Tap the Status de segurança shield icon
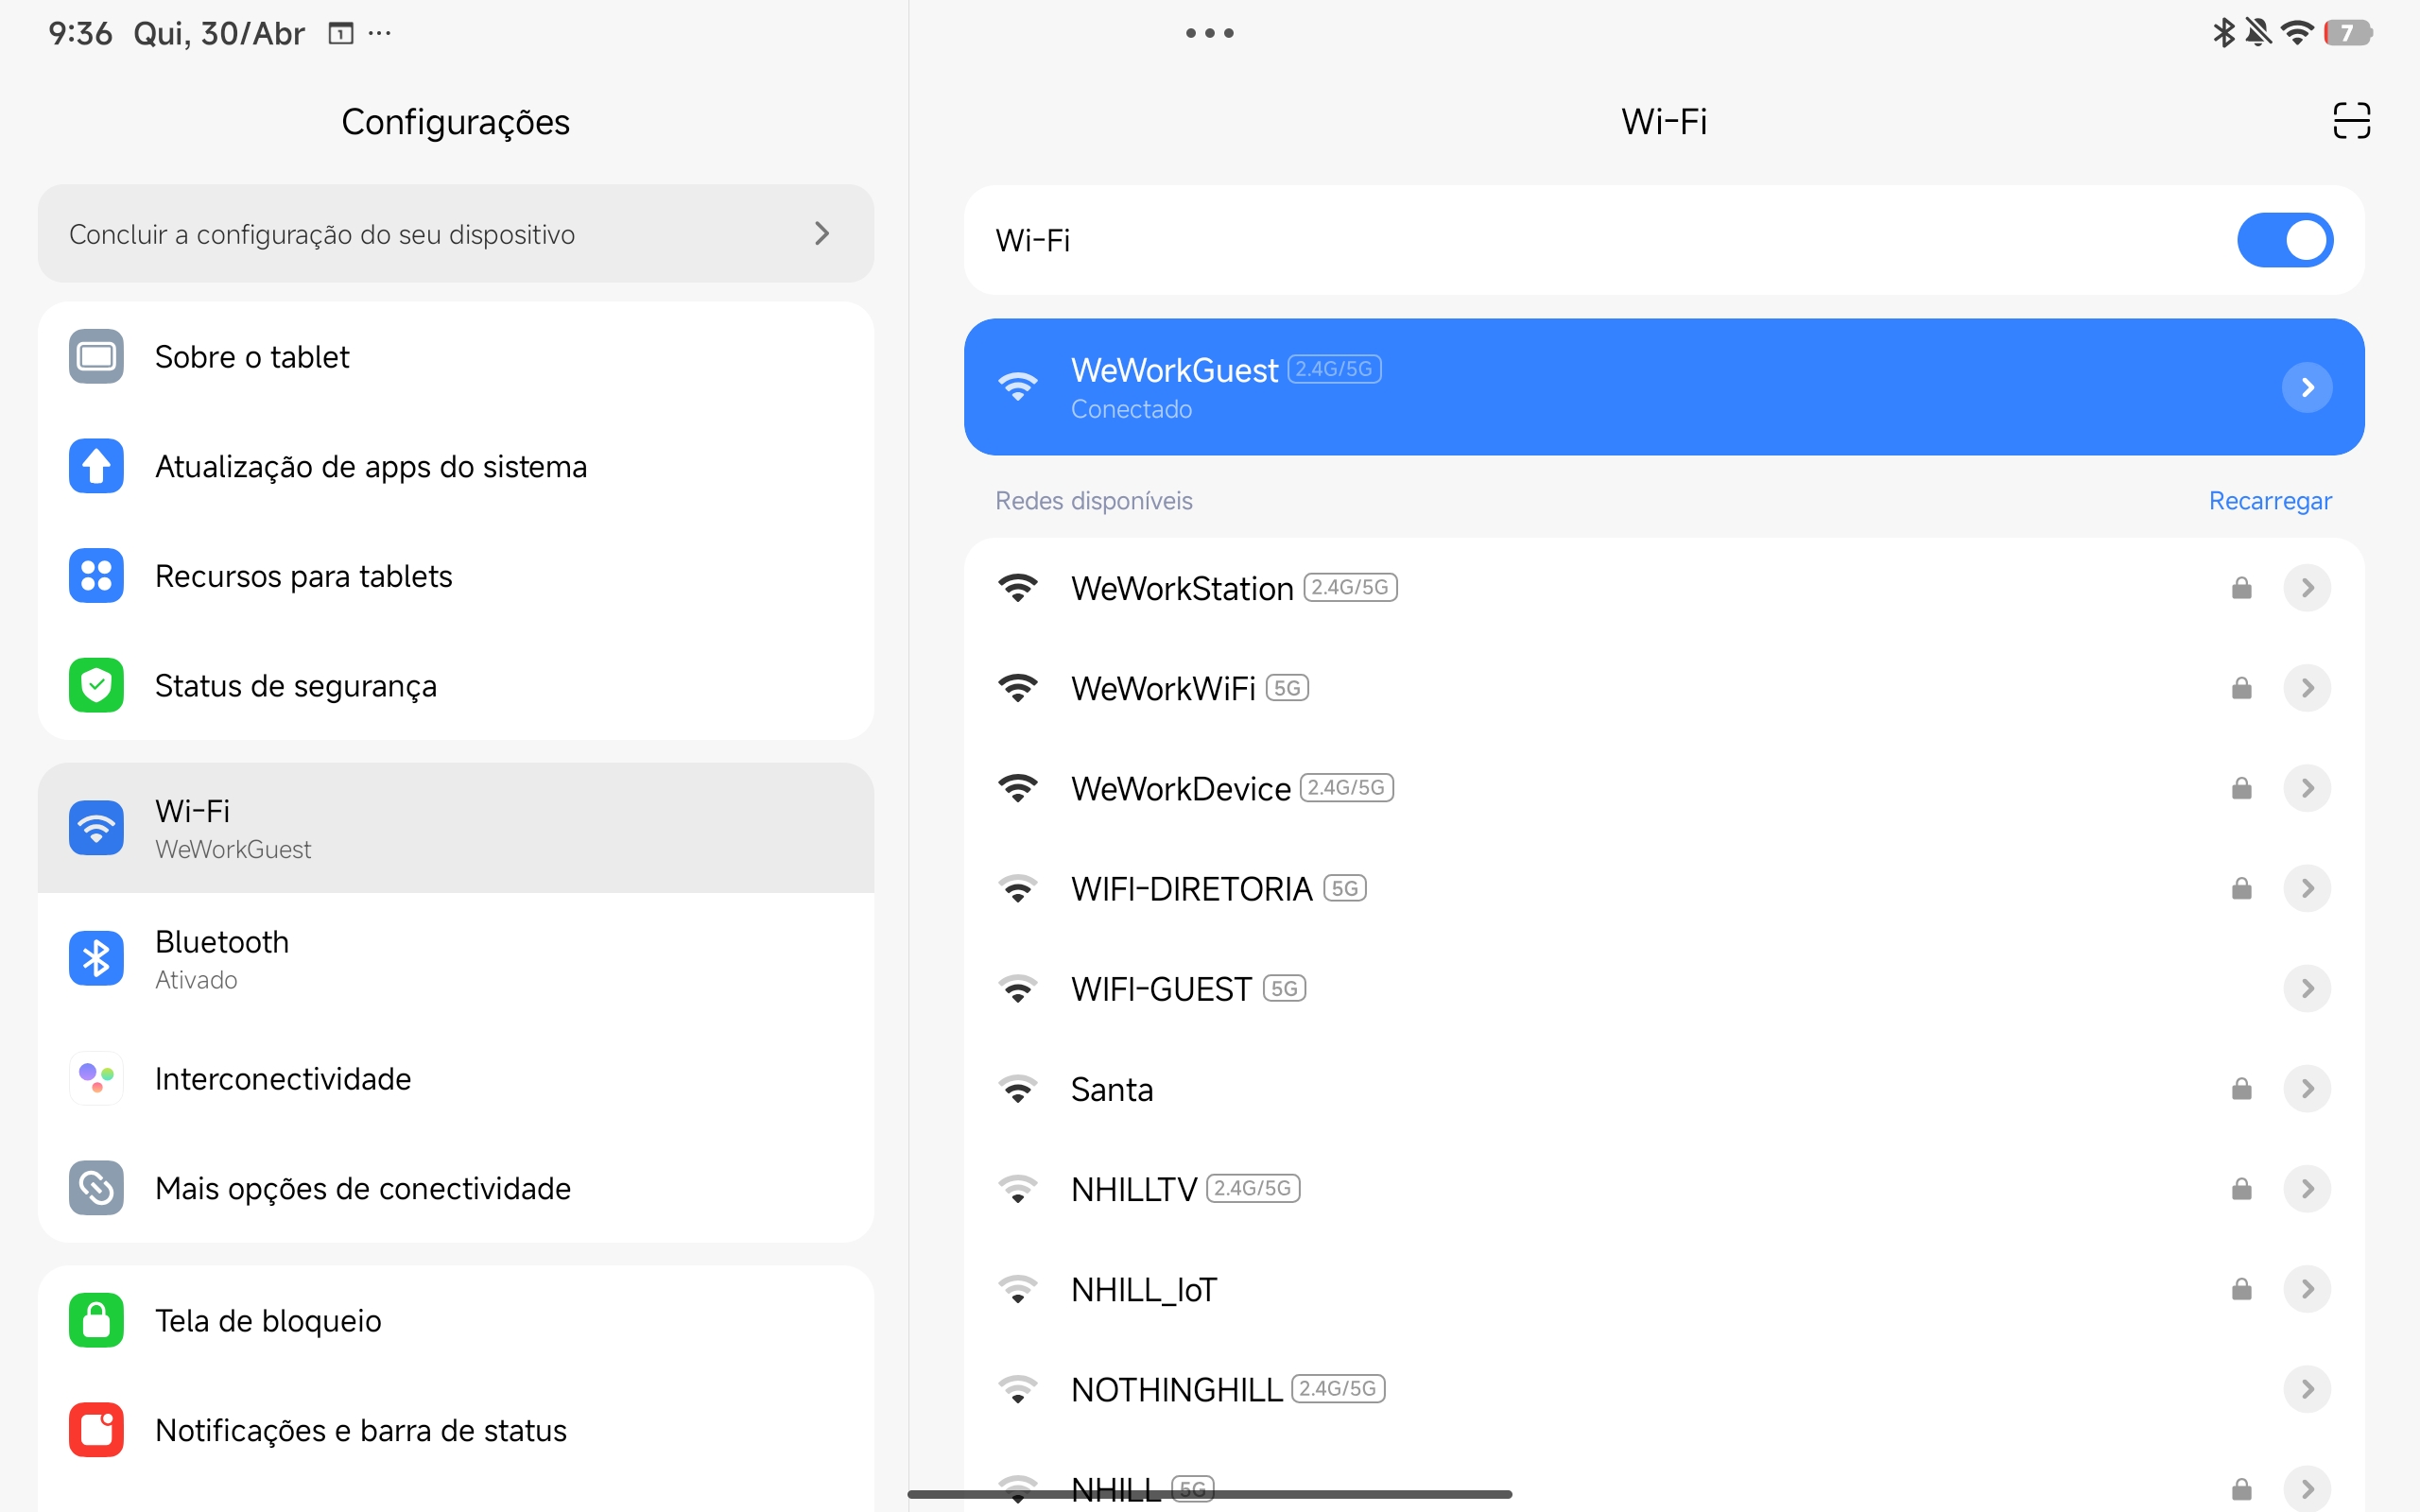 click(96, 685)
